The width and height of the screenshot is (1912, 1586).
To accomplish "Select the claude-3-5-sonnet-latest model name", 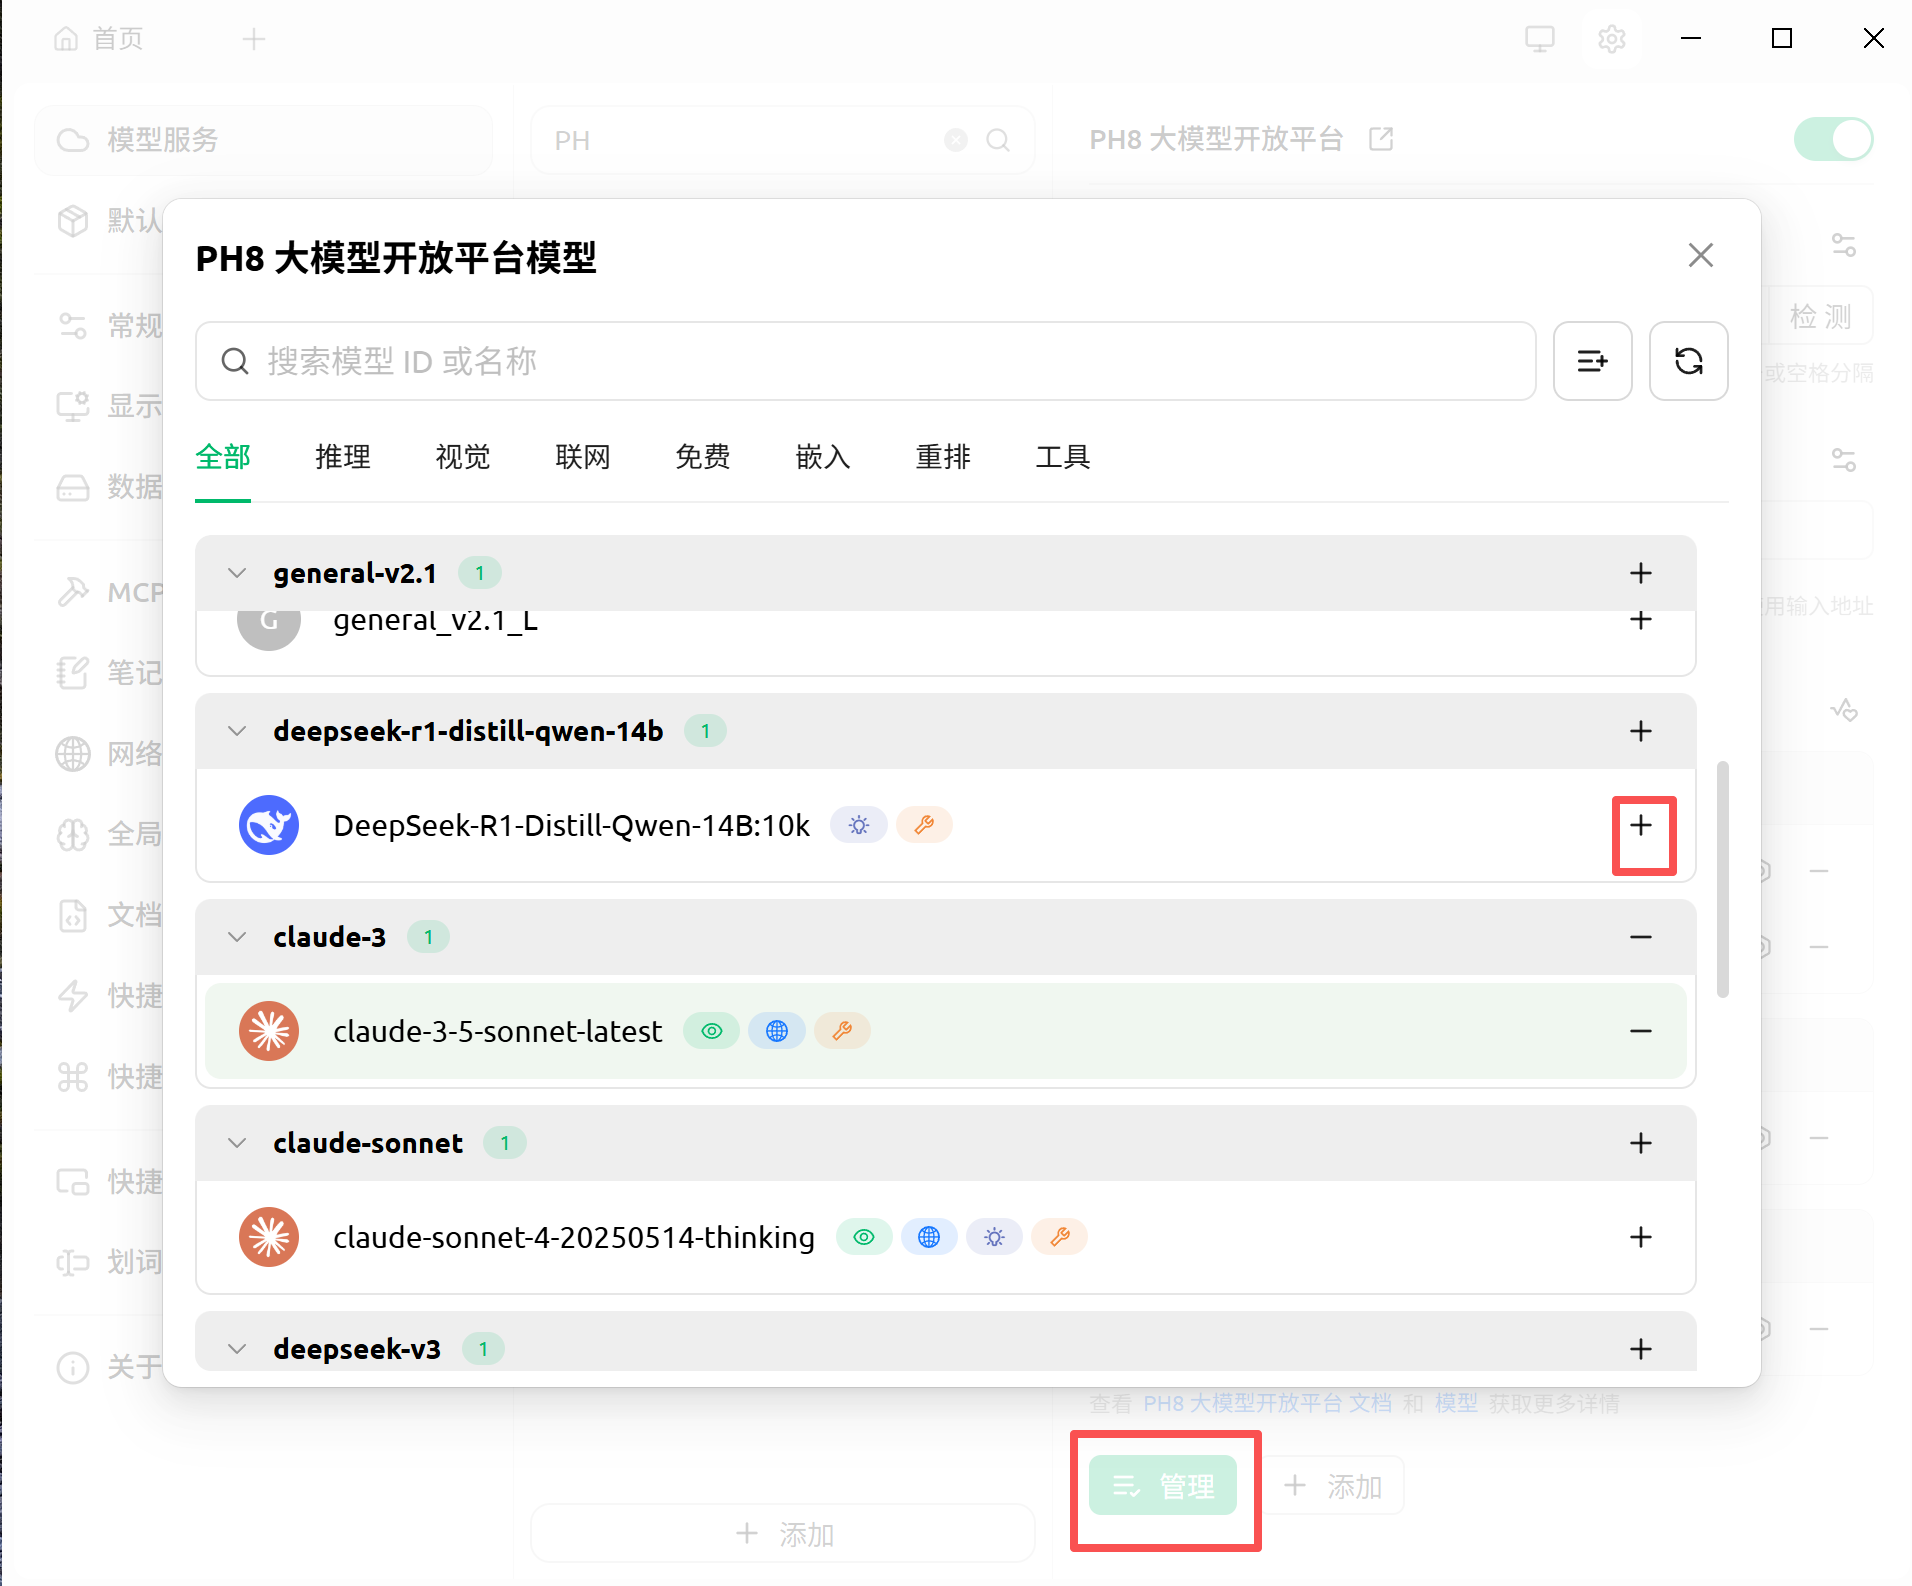I will tap(497, 1031).
